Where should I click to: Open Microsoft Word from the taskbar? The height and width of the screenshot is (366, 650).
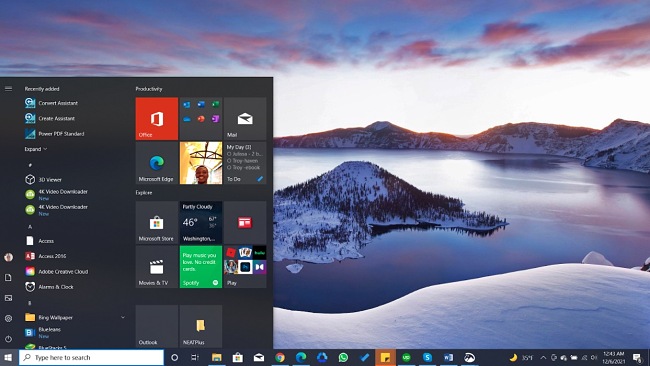449,357
